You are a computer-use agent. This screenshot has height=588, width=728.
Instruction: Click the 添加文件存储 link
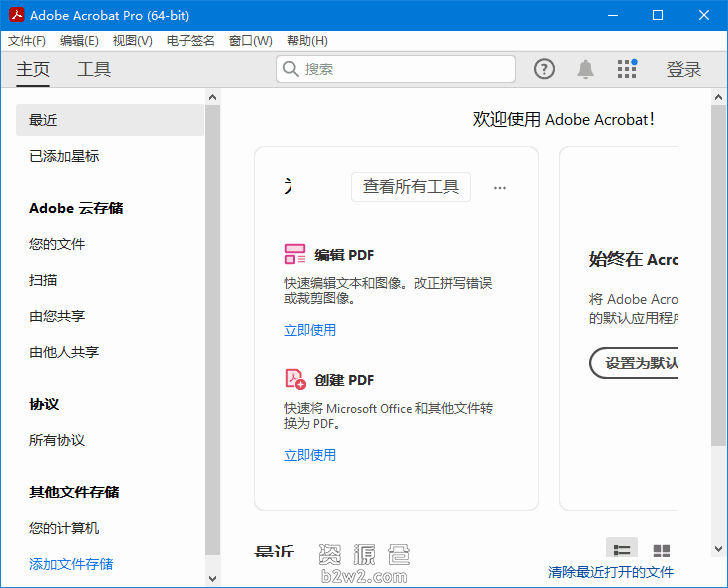pos(71,564)
